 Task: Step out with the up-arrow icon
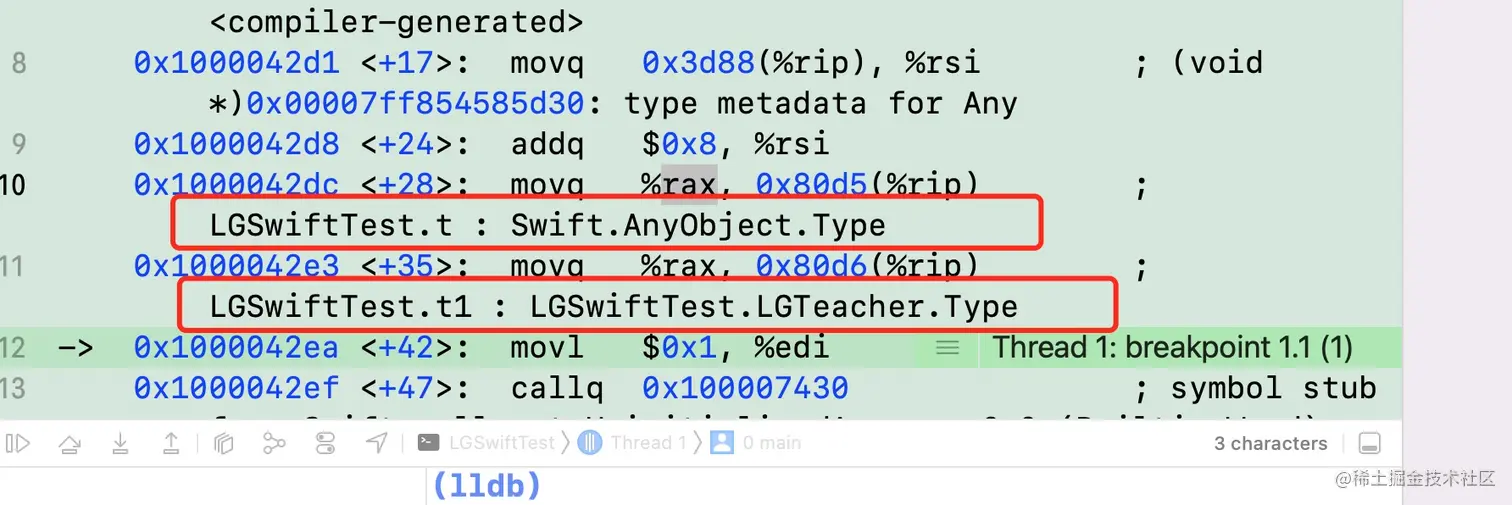[x=171, y=443]
